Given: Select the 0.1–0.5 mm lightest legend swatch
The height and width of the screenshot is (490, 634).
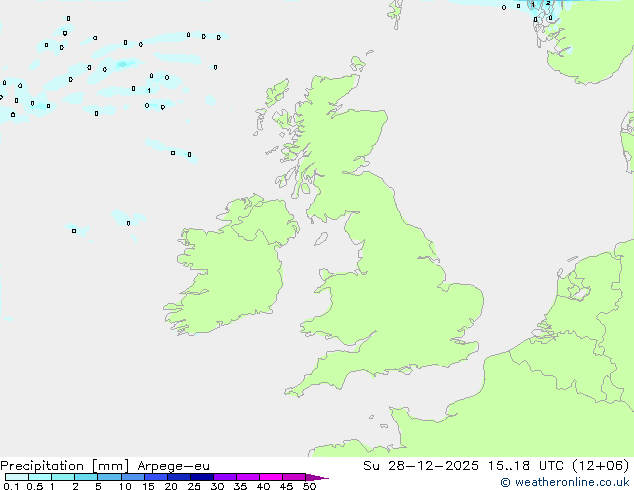Looking at the screenshot, I should point(17,478).
